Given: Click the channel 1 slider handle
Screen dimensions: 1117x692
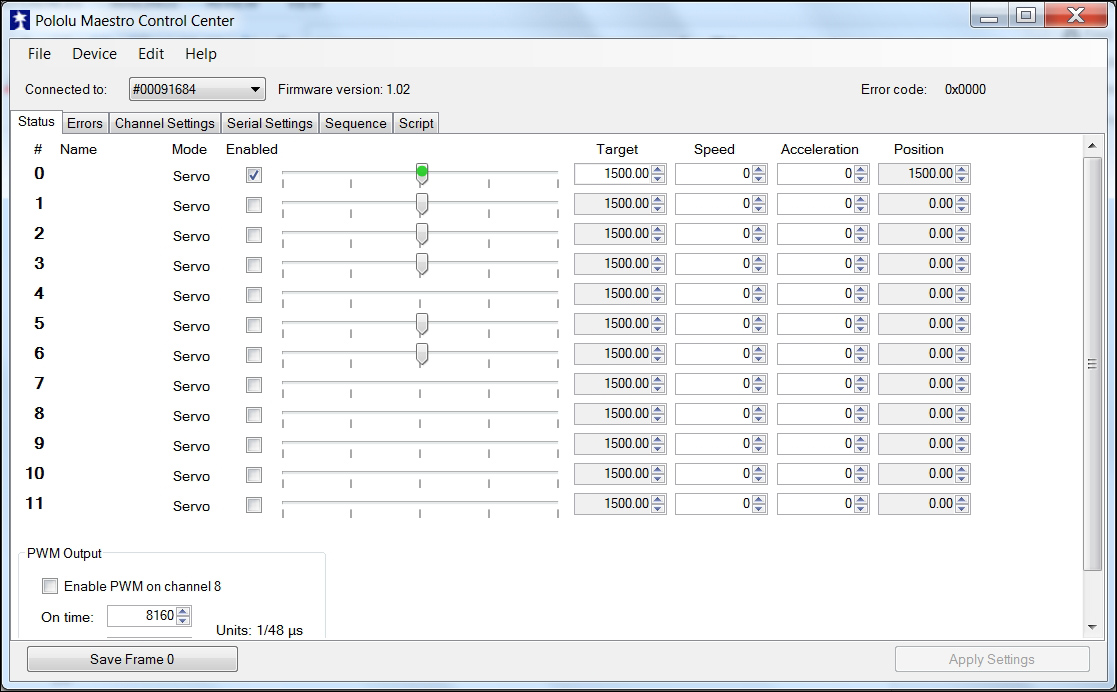Looking at the screenshot, I should (422, 204).
